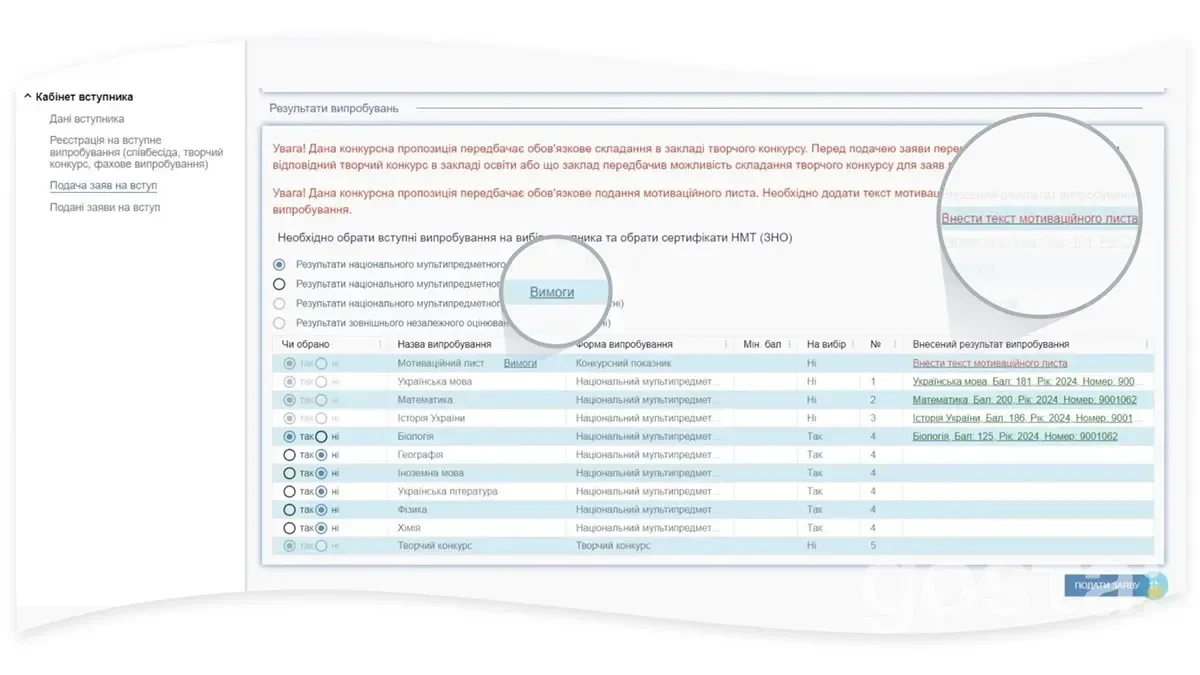
Task: Click 'Мотиваційний лист' name cell
Action: pyautogui.click(x=440, y=363)
